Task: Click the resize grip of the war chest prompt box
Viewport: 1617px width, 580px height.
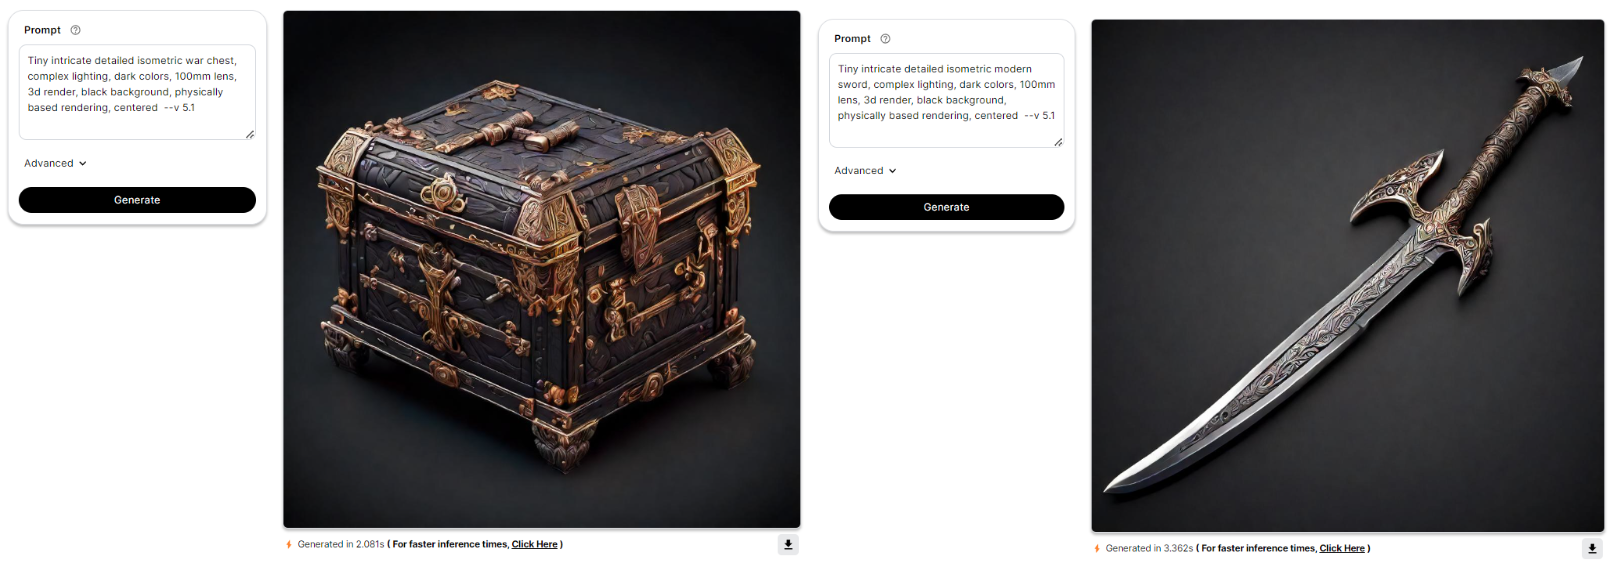Action: pos(250,134)
